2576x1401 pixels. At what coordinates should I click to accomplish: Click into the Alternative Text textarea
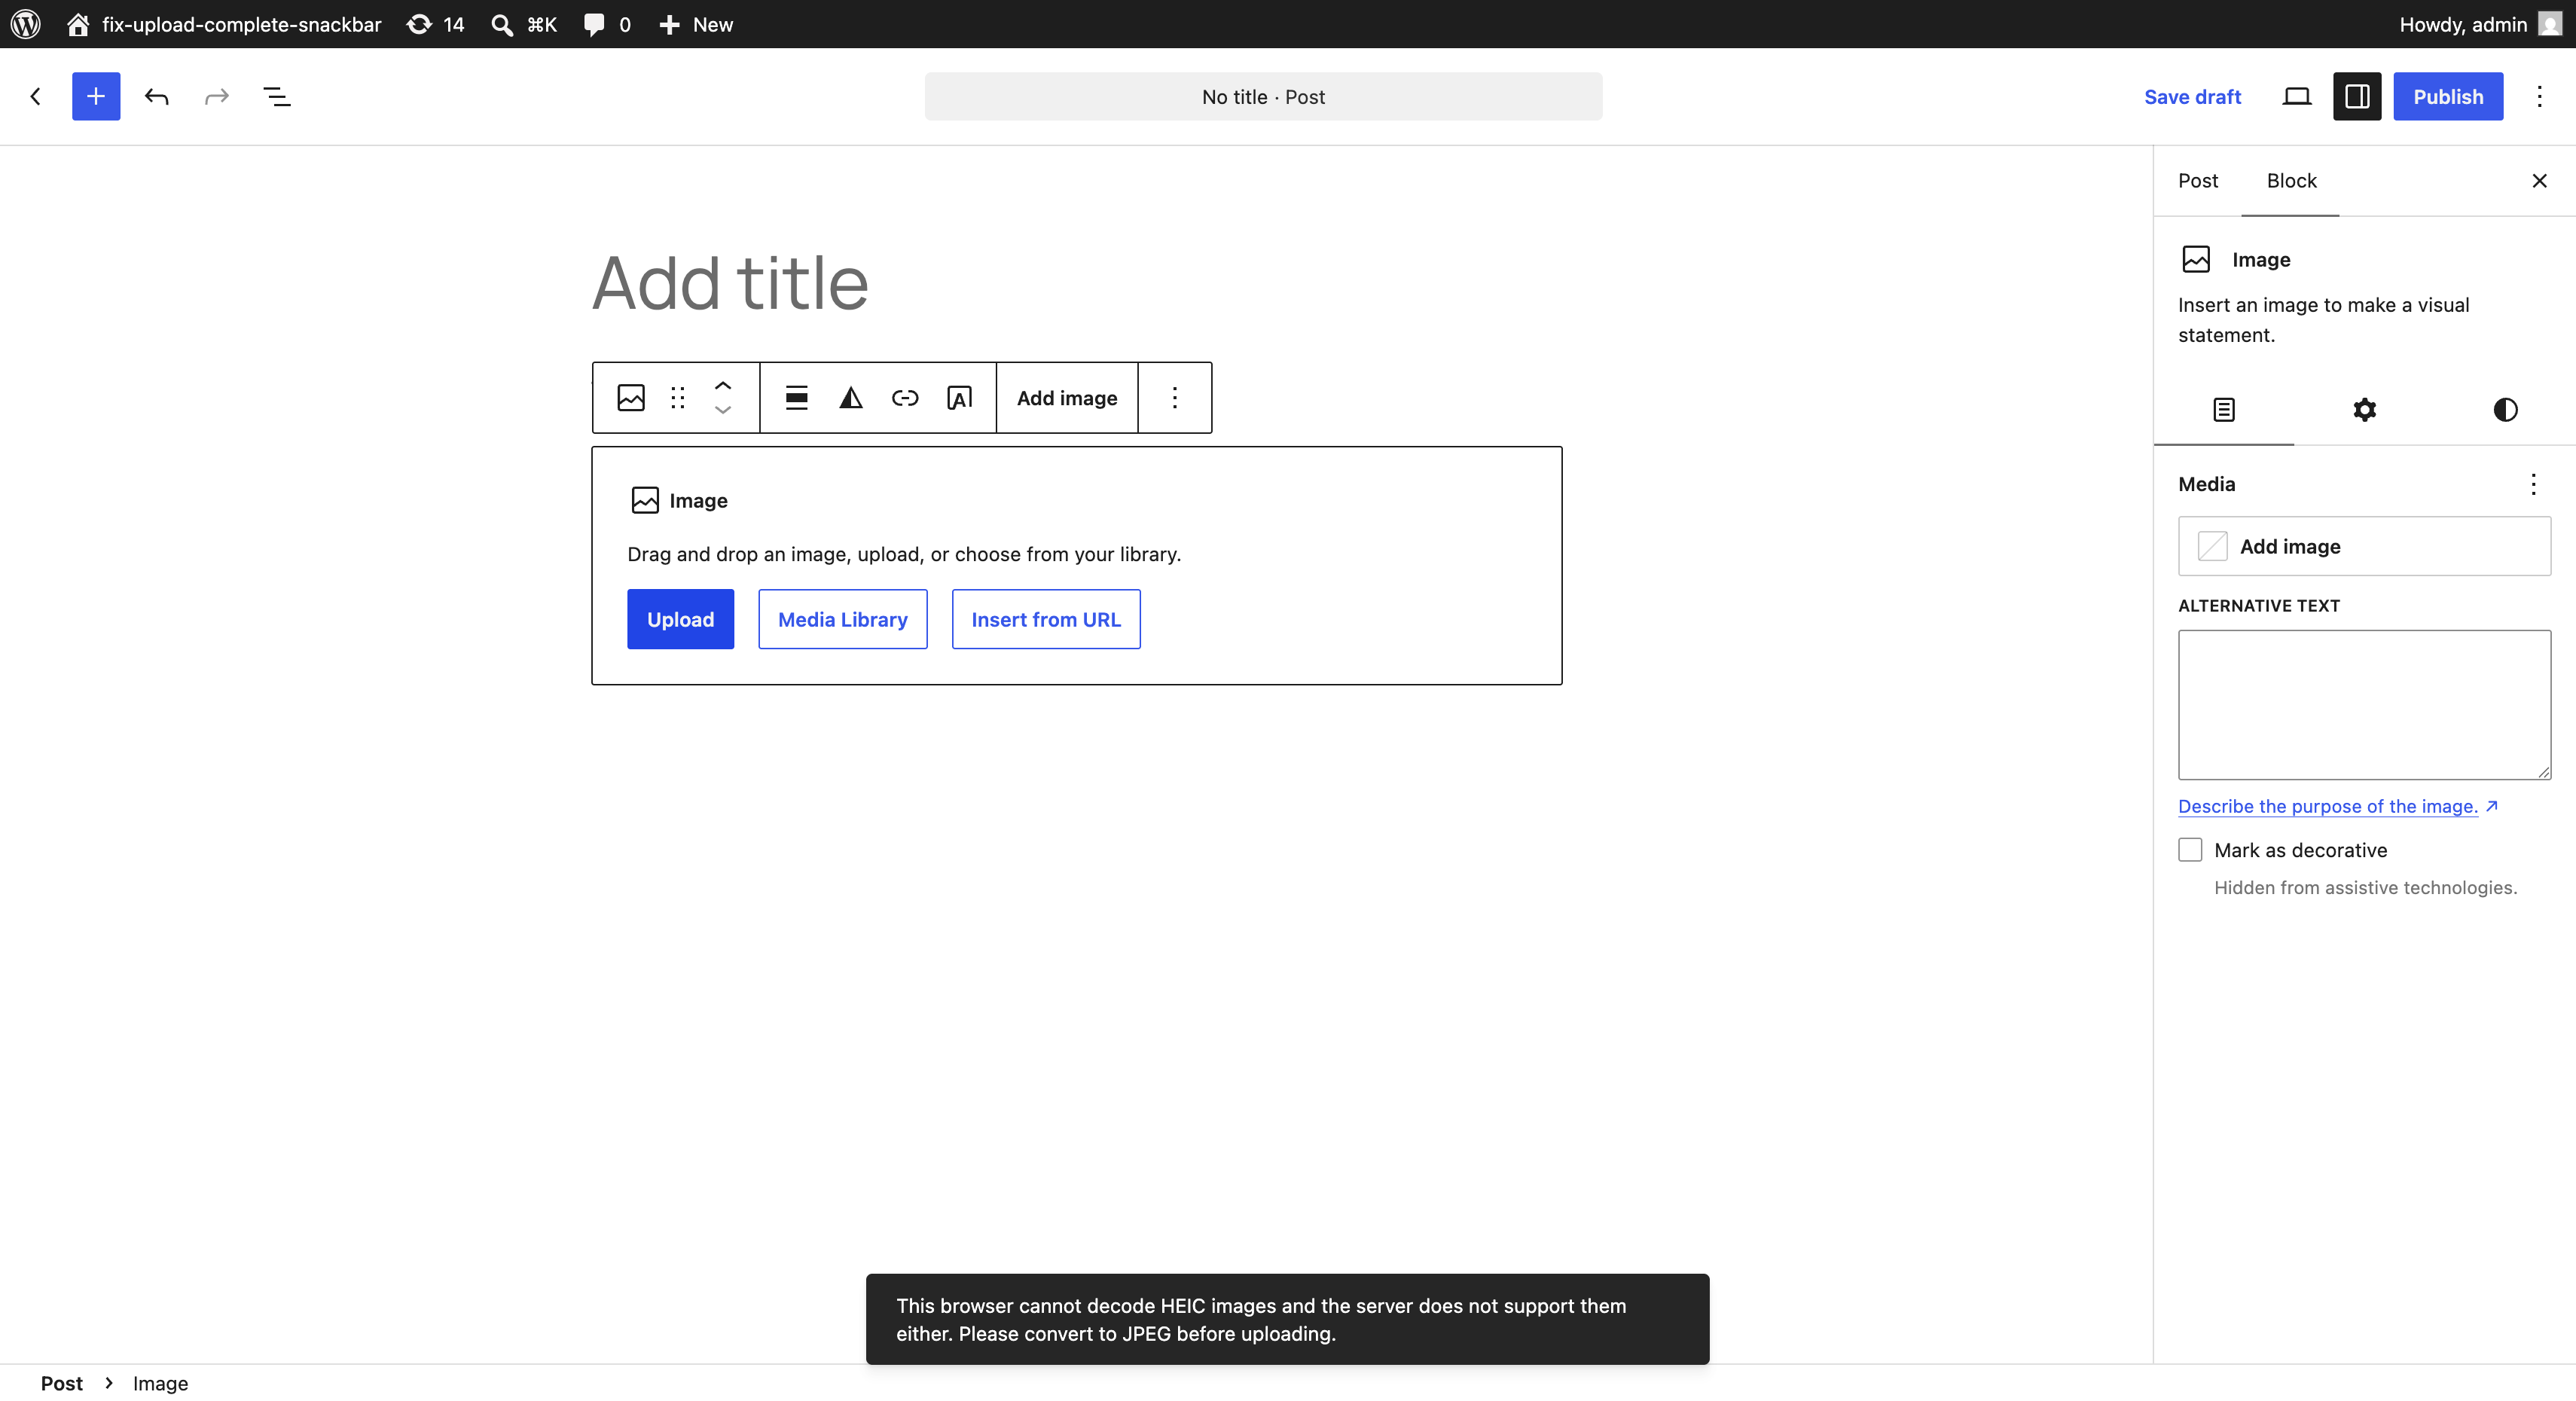[x=2364, y=704]
